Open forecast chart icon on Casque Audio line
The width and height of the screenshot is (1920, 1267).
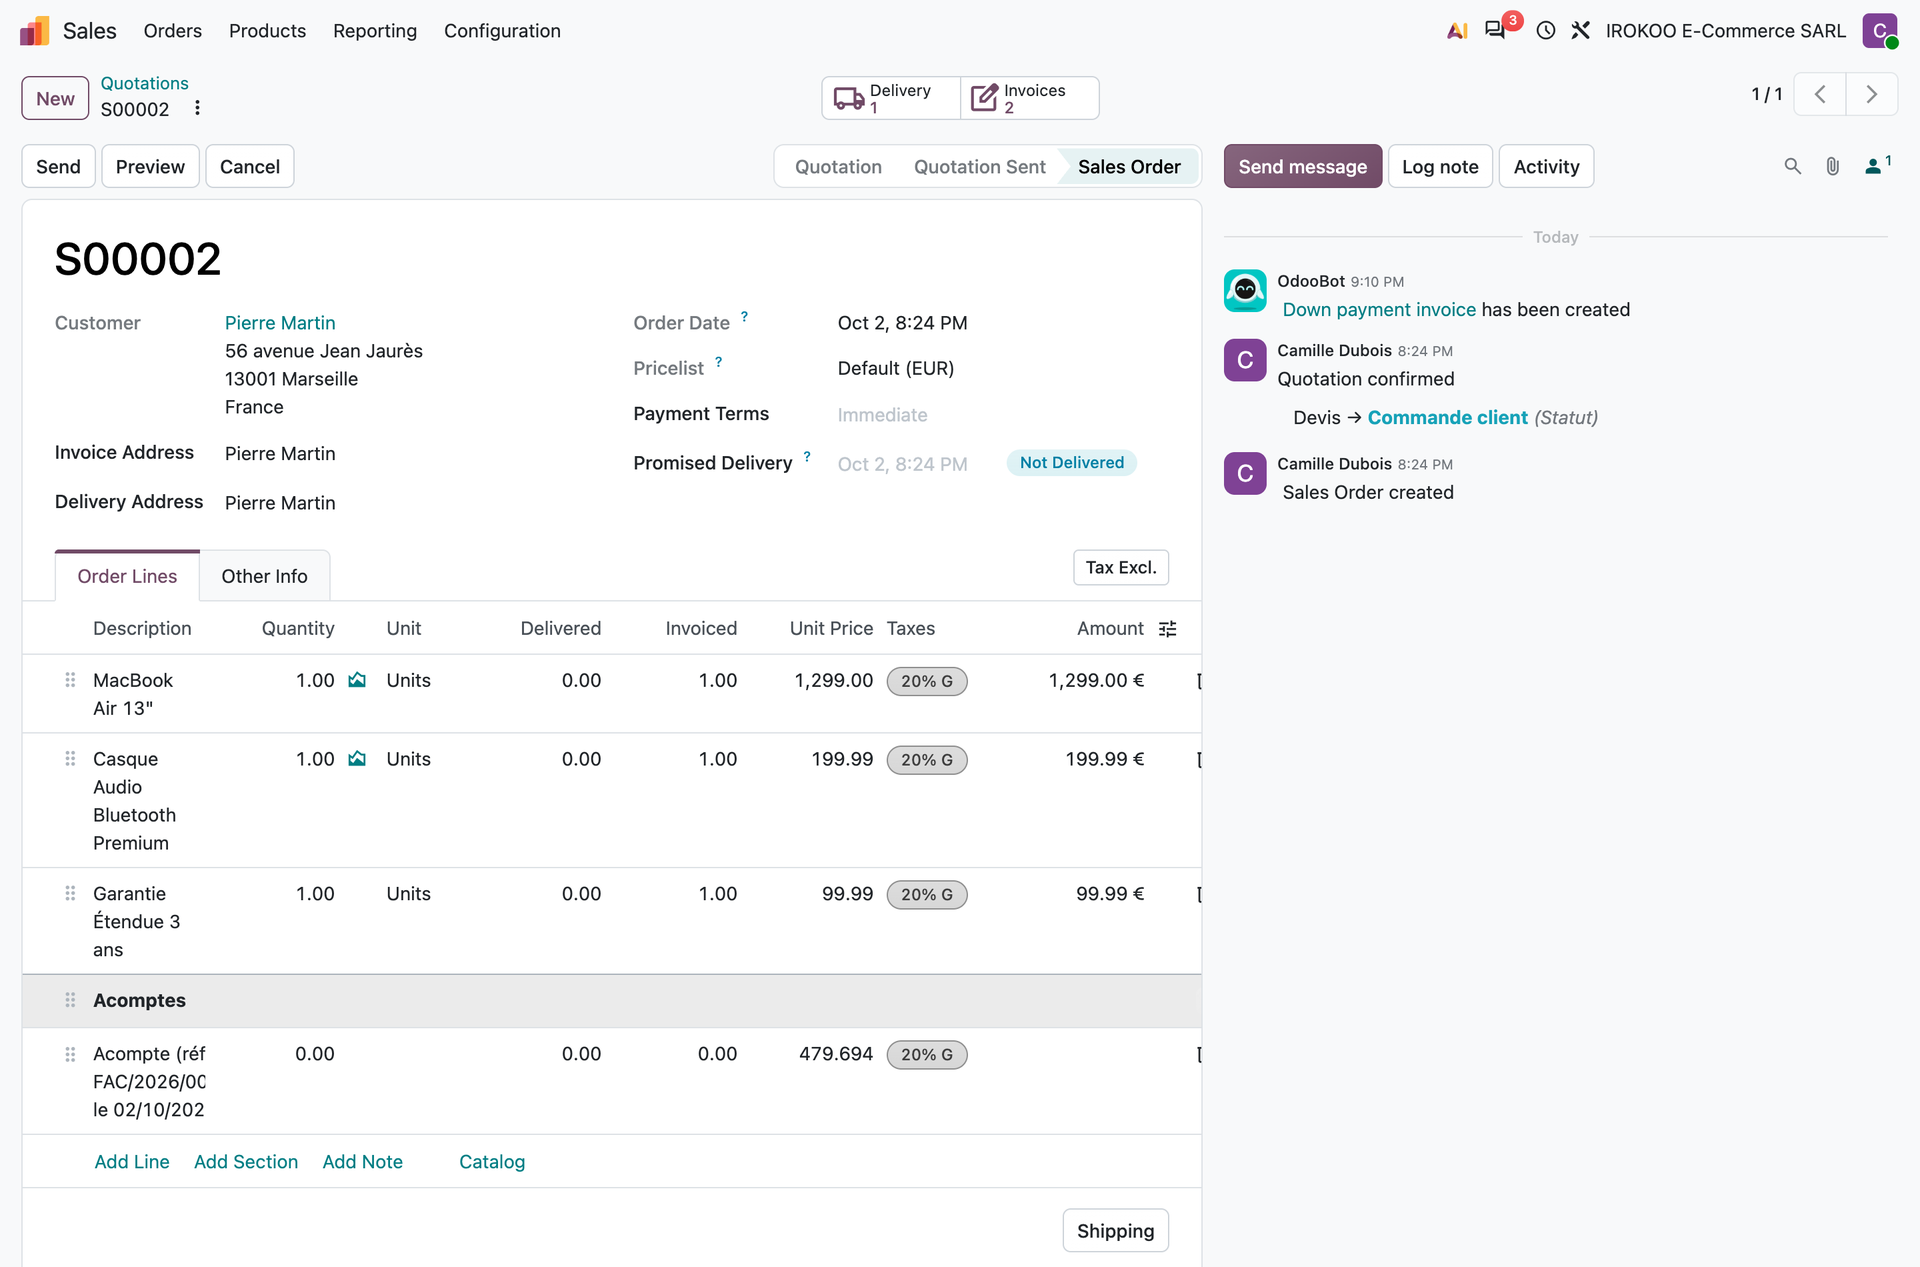[x=357, y=759]
